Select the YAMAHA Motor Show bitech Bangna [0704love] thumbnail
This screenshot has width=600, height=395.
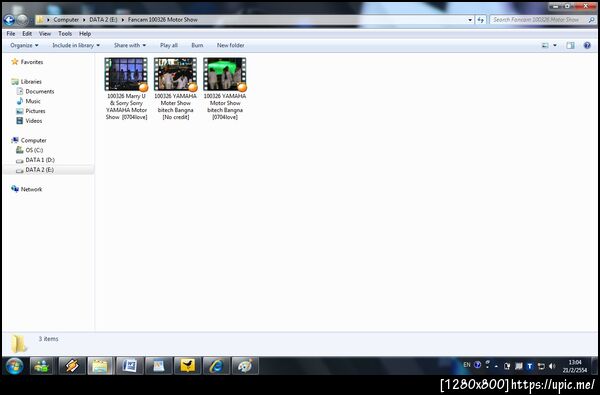[225, 75]
